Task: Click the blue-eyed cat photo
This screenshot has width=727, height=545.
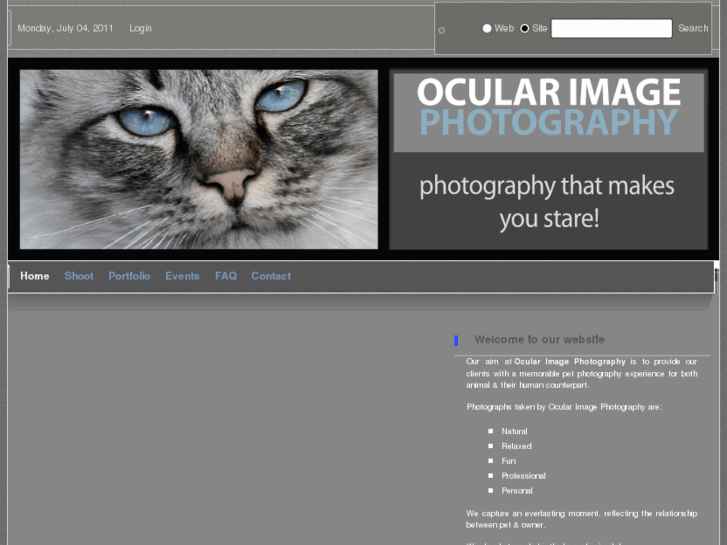Action: pos(199,159)
